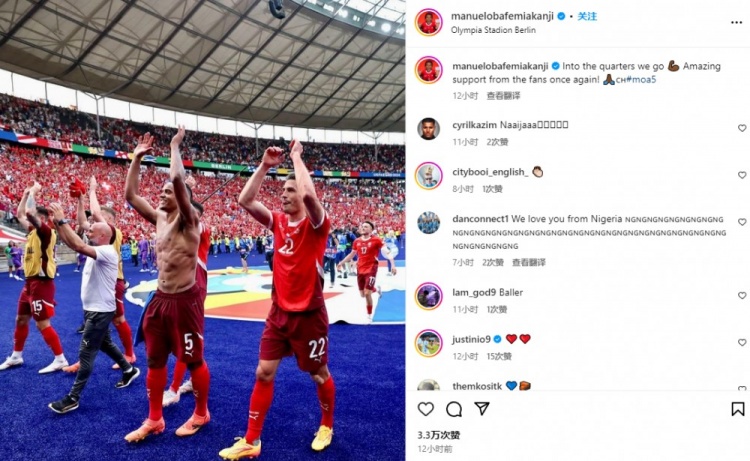Viewport: 750px width, 461px height.
Task: Open the comment bubble icon
Action: (x=454, y=409)
